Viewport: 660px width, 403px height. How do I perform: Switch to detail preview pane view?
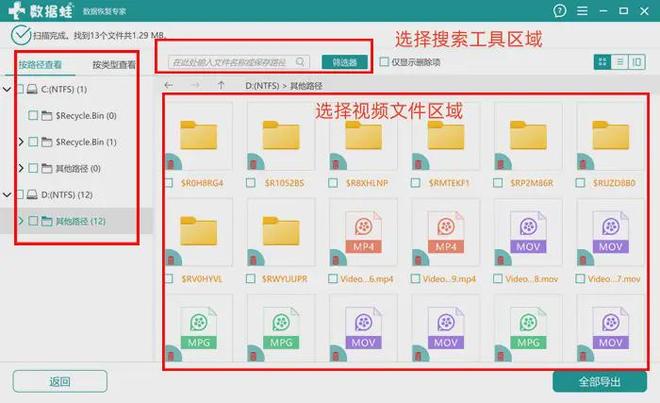(636, 62)
